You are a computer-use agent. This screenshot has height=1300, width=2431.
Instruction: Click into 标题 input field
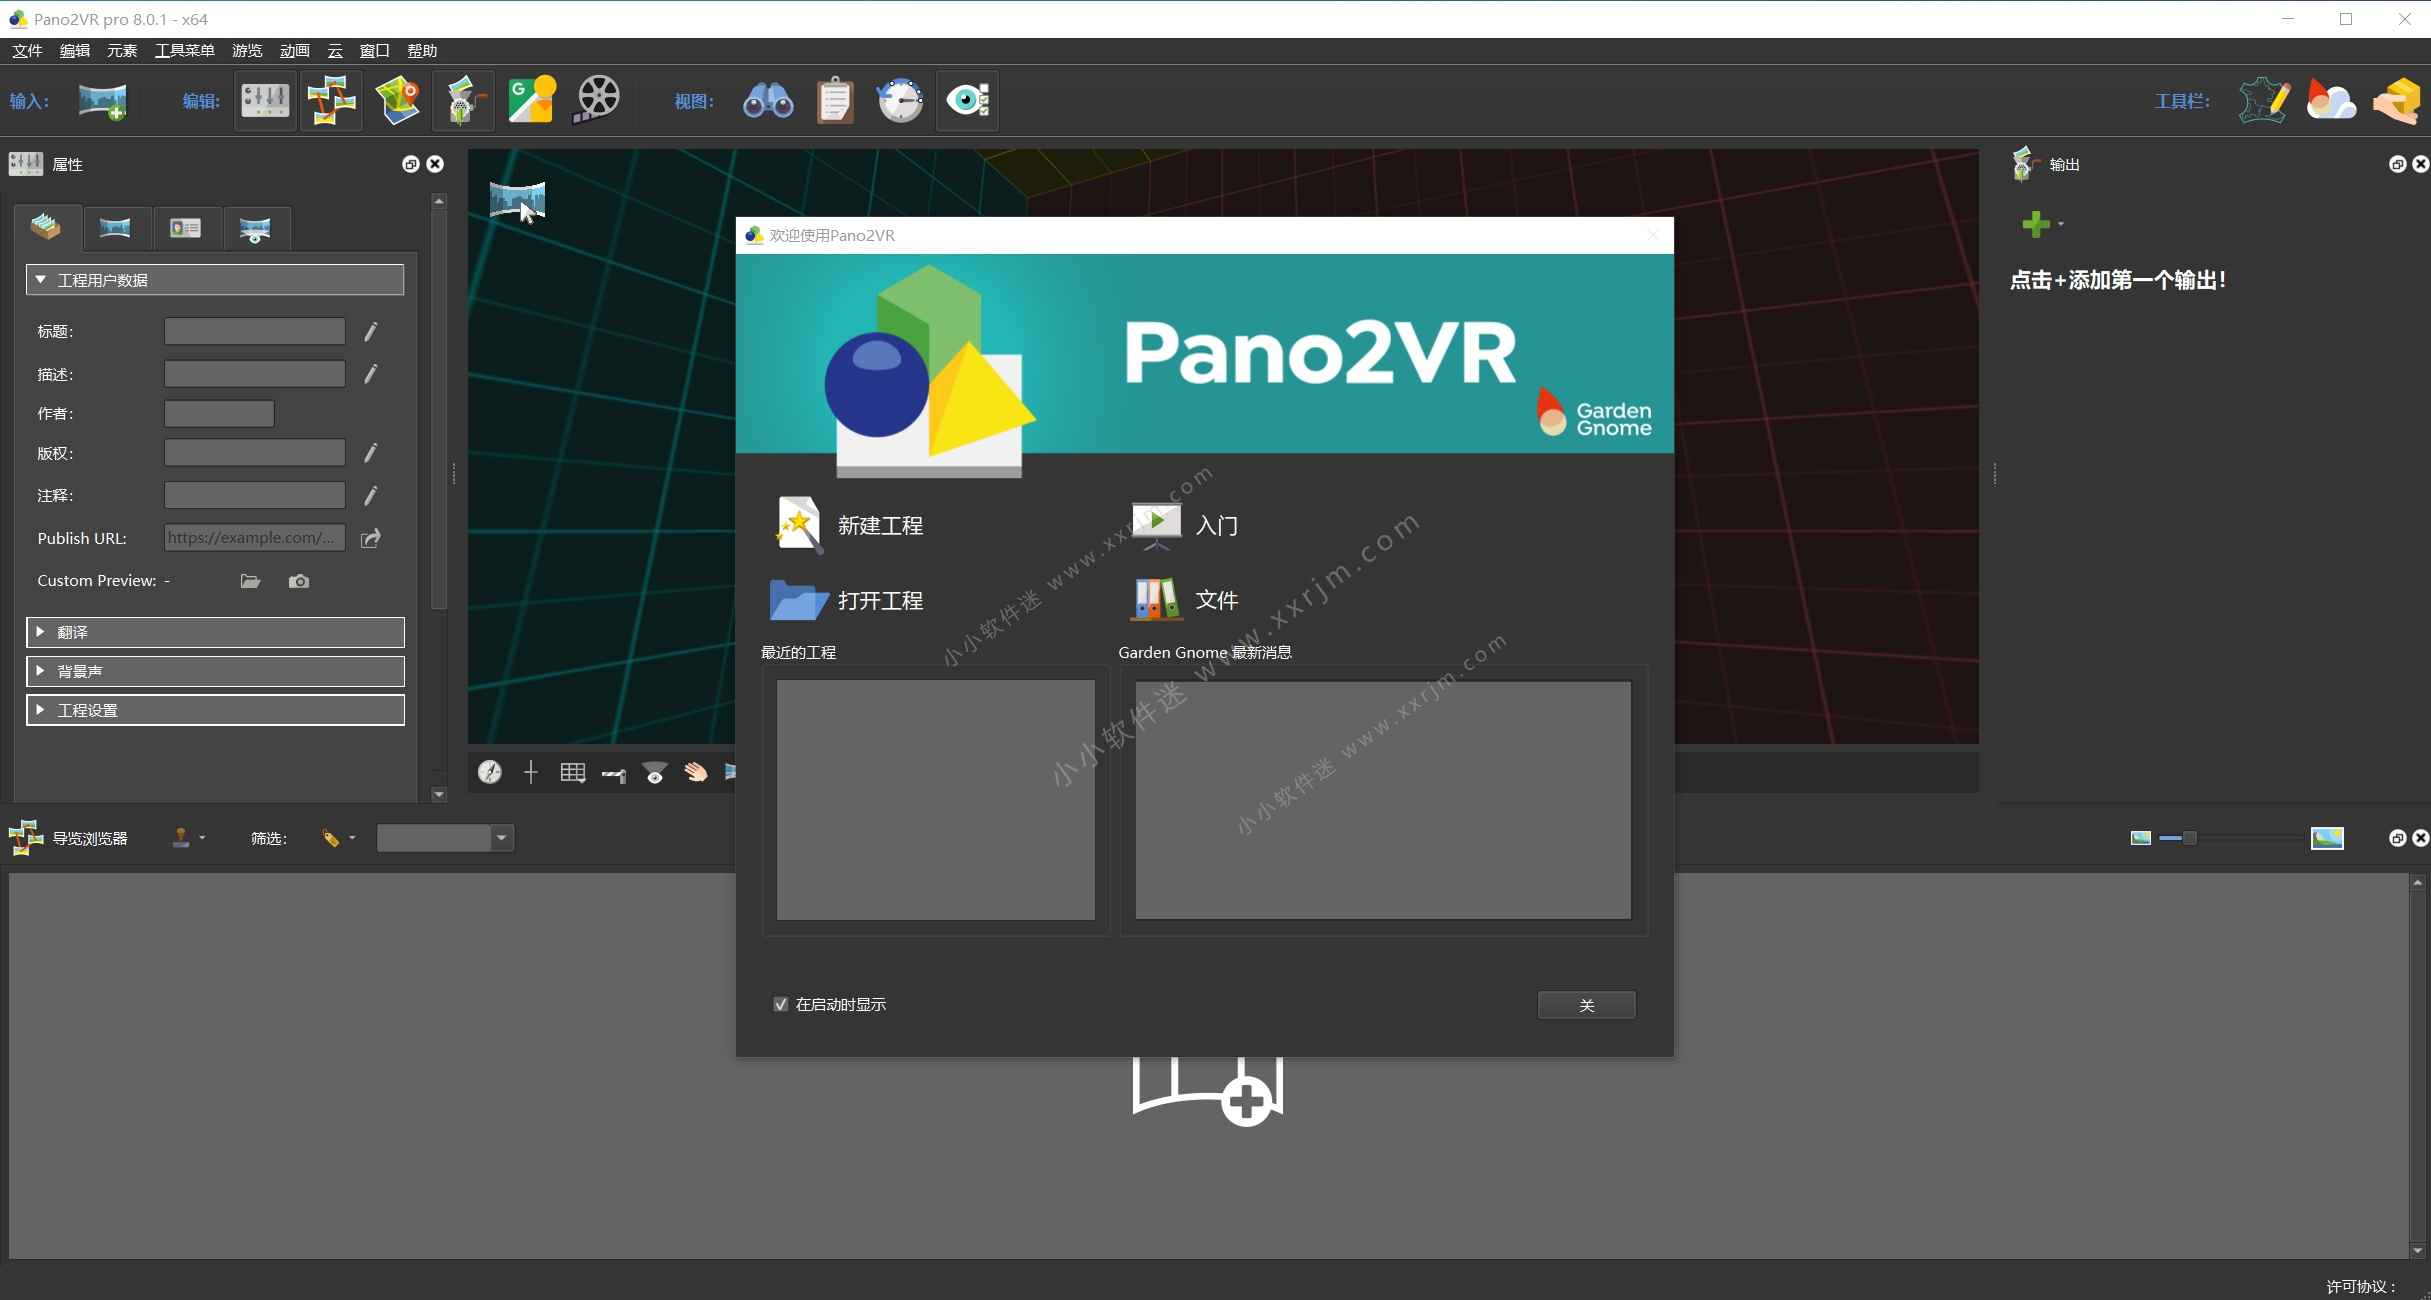coord(255,331)
